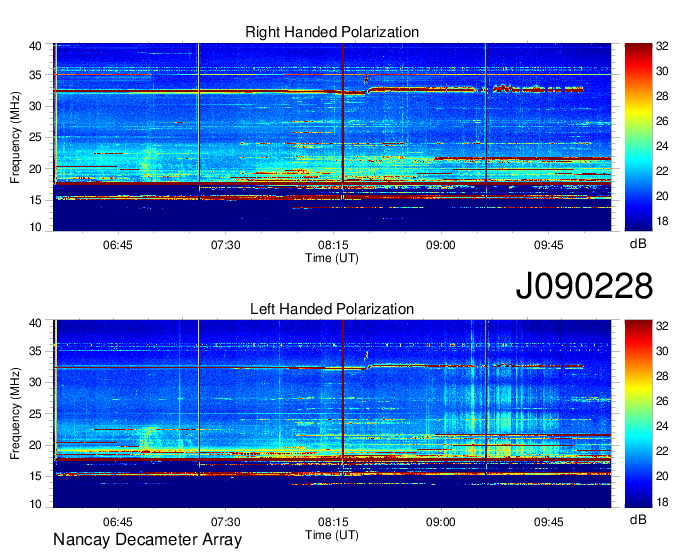The width and height of the screenshot is (680, 552).
Task: Click the top plot's Frequency (MHz) axis label
Action: click(15, 137)
